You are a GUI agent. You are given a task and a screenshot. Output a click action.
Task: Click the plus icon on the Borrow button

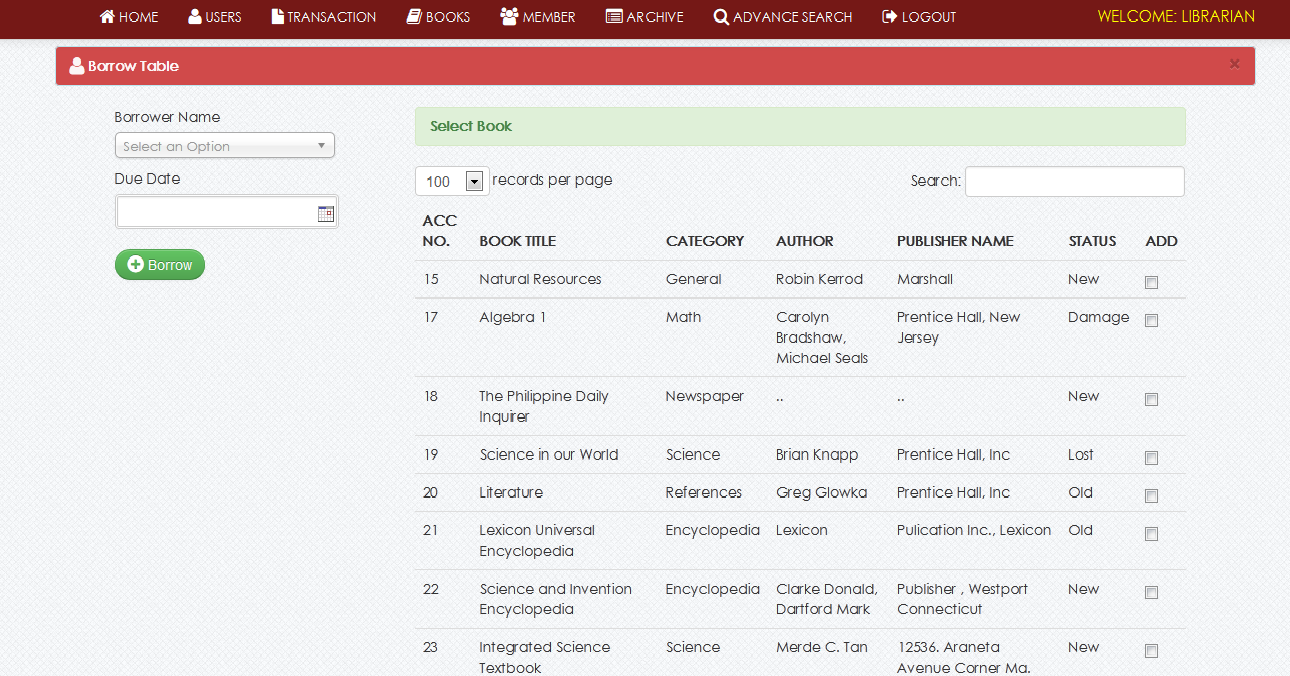tap(135, 264)
